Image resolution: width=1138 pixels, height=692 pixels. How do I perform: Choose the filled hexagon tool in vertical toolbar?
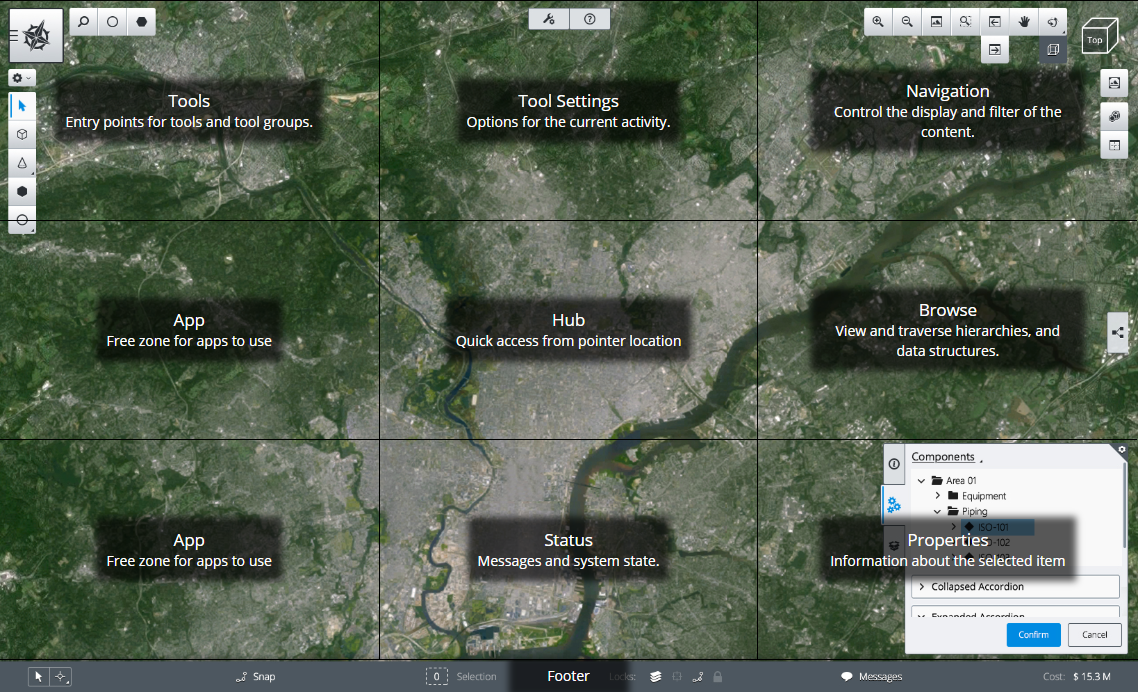(22, 192)
